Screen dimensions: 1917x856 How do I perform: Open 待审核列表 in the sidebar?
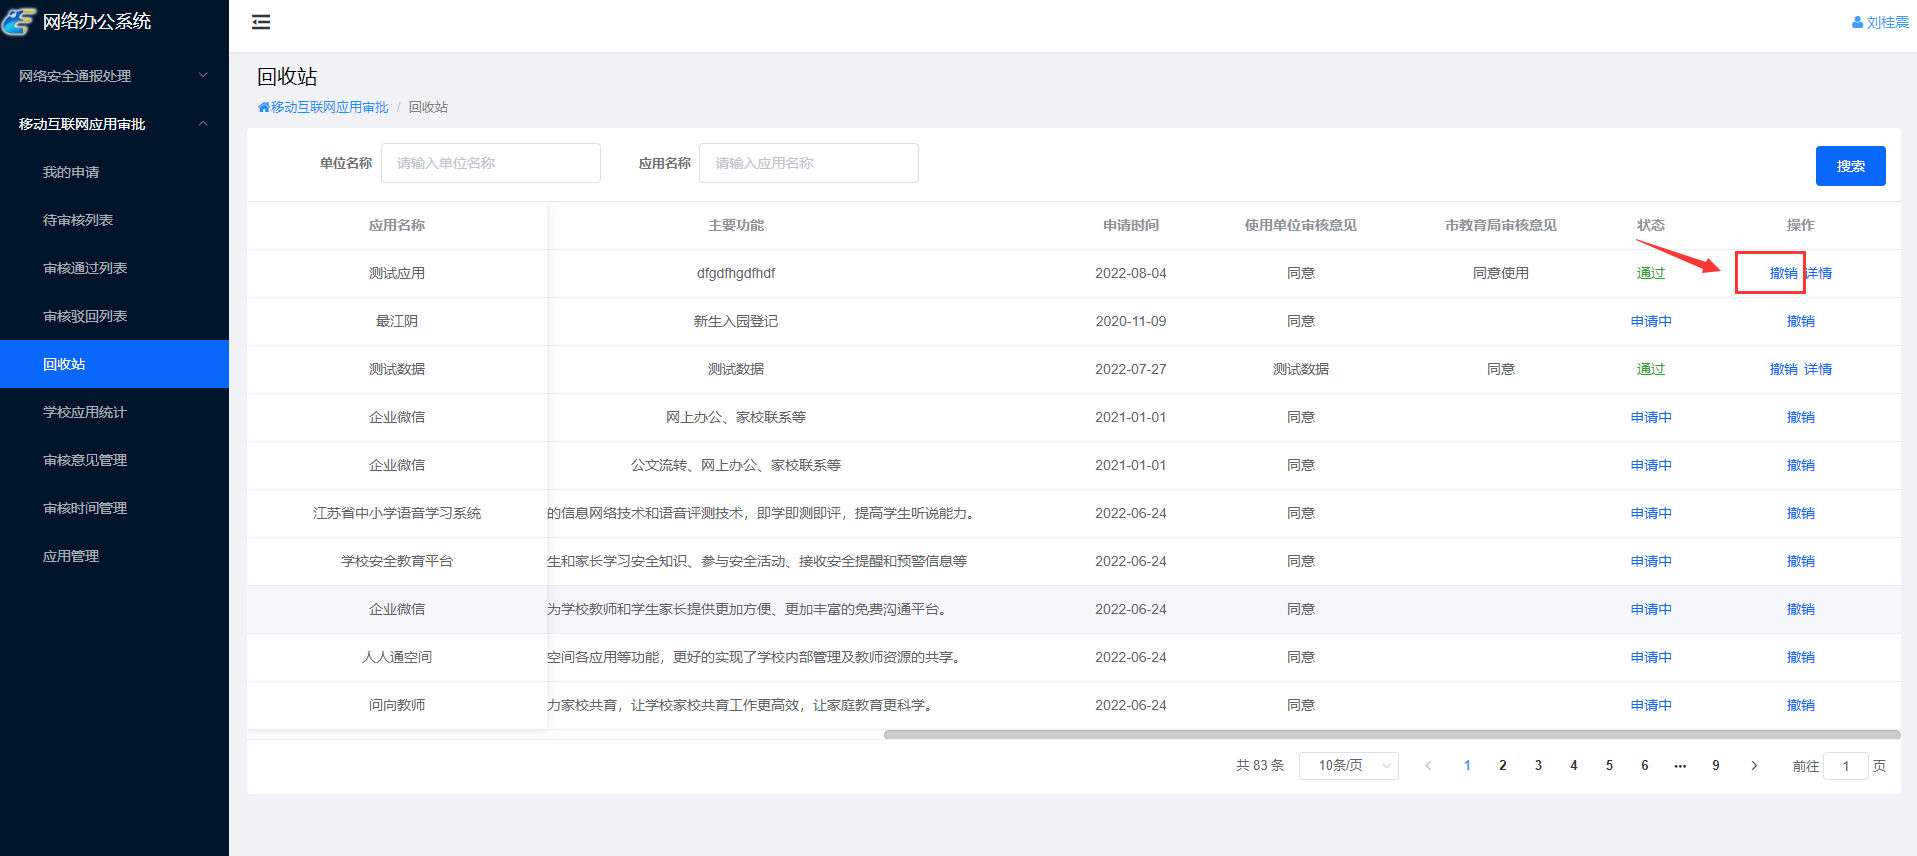click(78, 220)
